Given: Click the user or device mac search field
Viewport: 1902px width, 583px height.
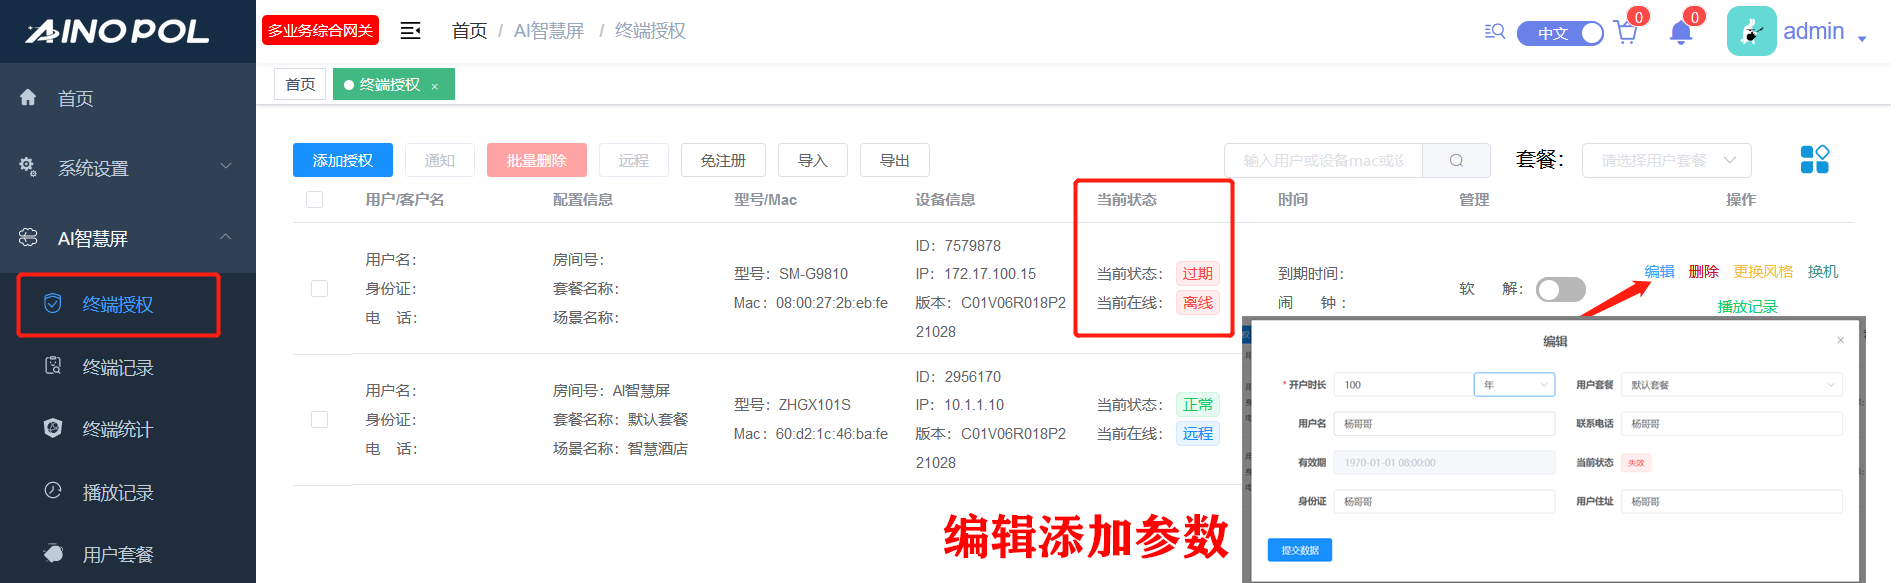Looking at the screenshot, I should coord(1323,160).
